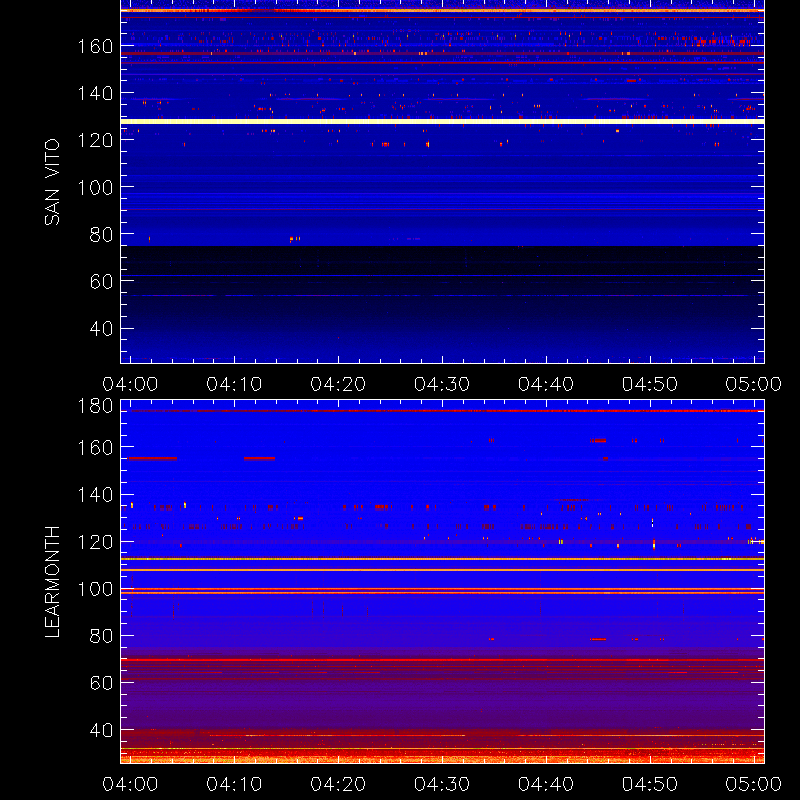800x800 pixels.
Task: Select the 60 frequency tick on Learmonth plot
Action: tap(102, 683)
